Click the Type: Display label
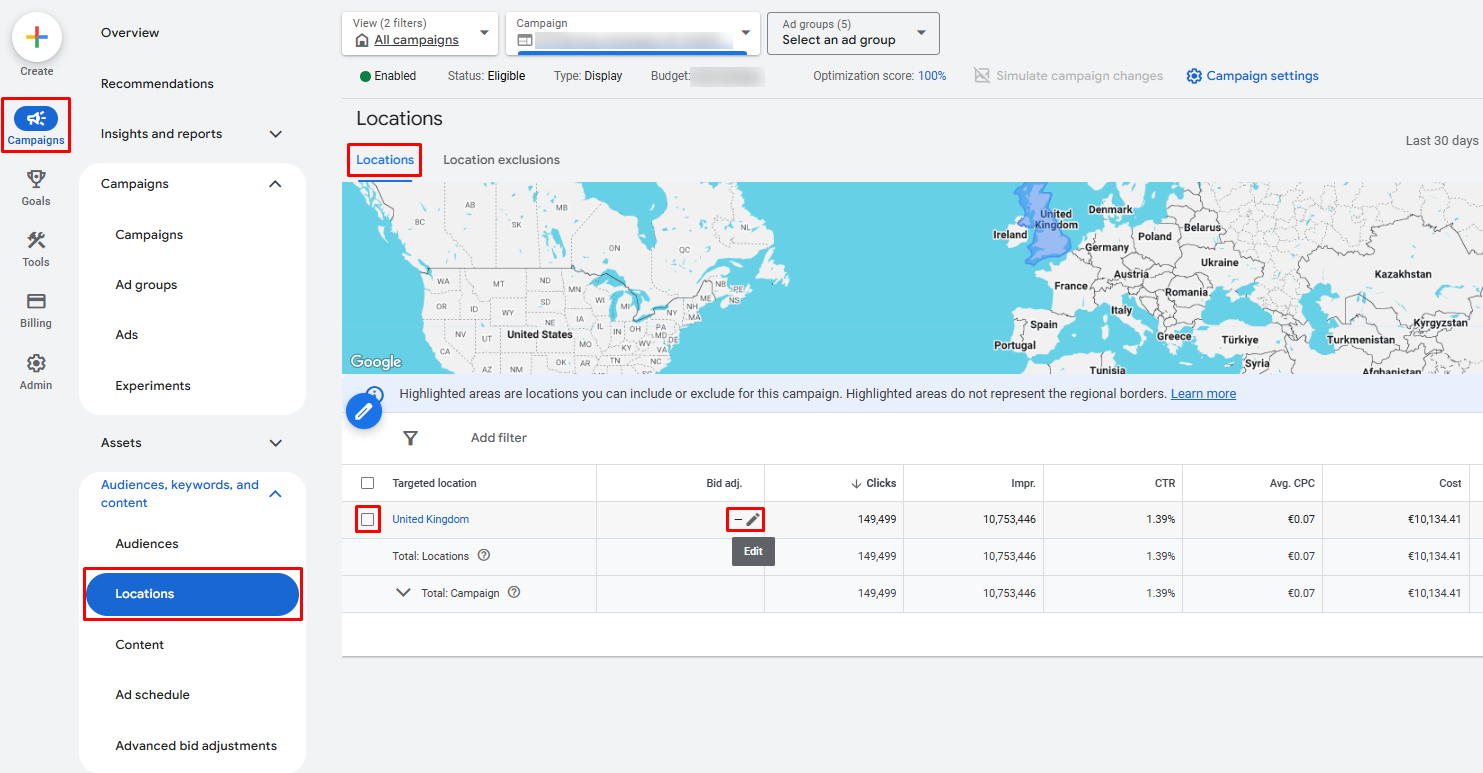 pos(588,76)
